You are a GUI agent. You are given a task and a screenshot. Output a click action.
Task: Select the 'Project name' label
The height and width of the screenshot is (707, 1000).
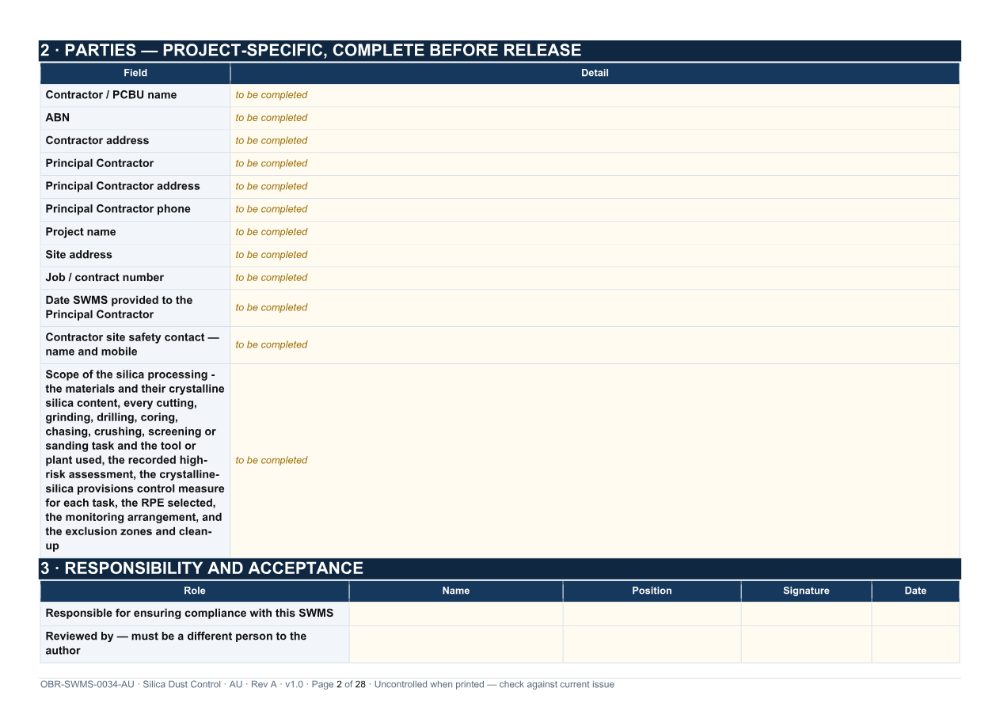coord(80,232)
